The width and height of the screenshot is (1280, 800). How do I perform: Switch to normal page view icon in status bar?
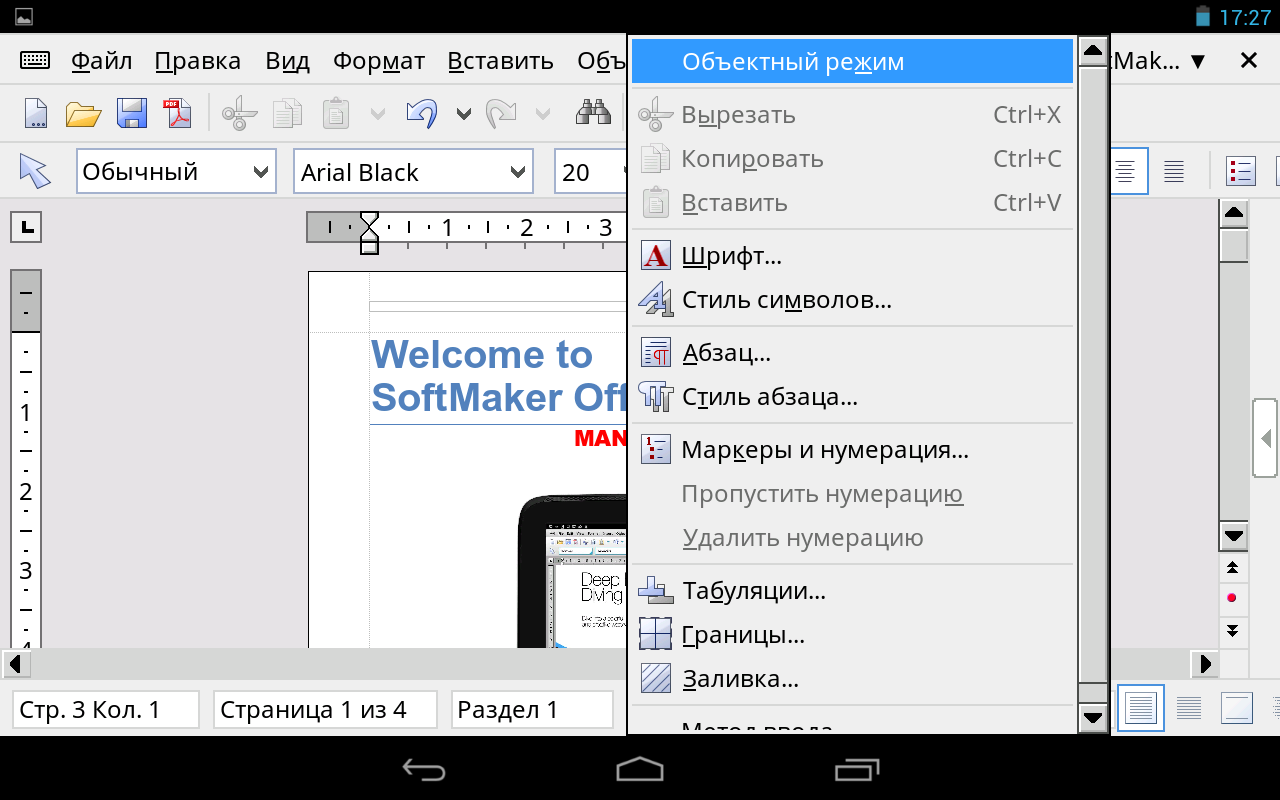[x=1140, y=709]
